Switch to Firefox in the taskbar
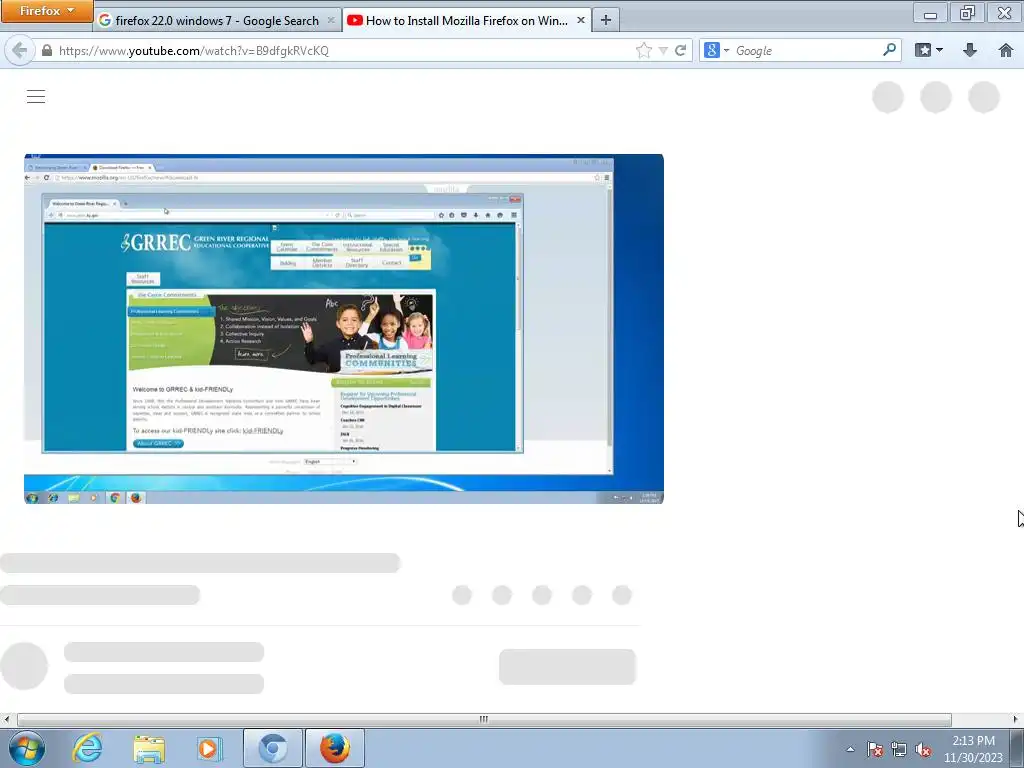This screenshot has height=768, width=1024. 334,748
